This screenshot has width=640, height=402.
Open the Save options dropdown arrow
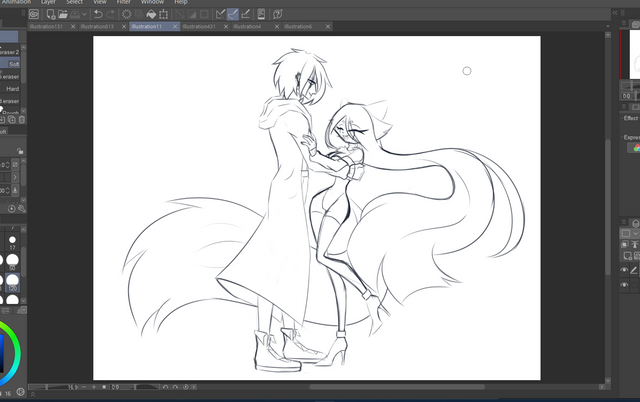[x=84, y=14]
